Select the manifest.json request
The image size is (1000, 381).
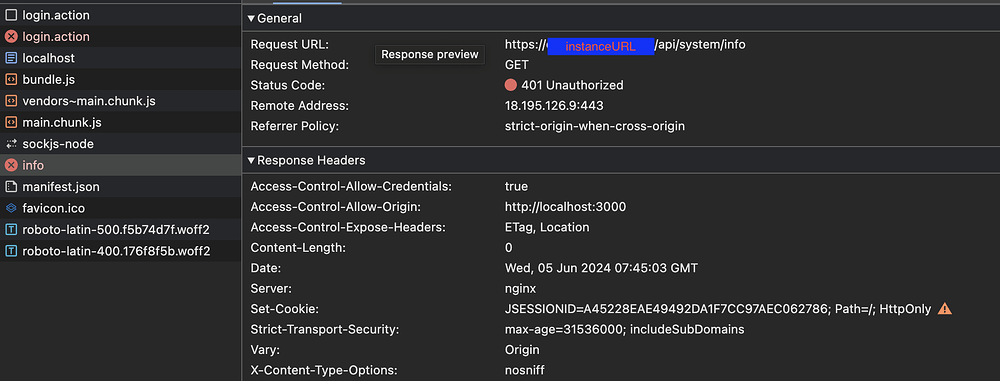pos(121,187)
